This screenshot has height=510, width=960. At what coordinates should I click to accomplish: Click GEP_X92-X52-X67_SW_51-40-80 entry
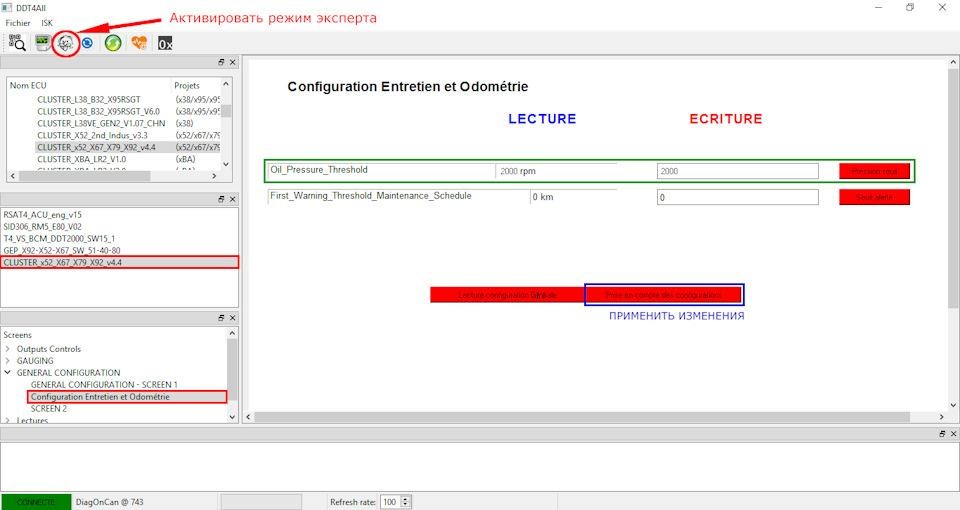[62, 250]
